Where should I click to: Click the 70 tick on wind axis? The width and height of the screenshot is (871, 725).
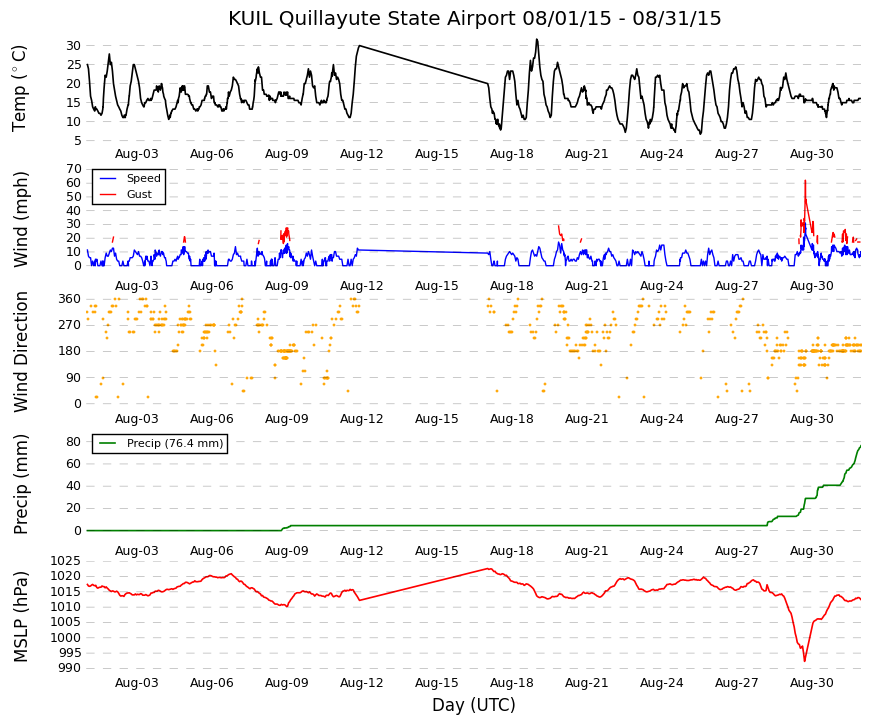click(x=74, y=169)
